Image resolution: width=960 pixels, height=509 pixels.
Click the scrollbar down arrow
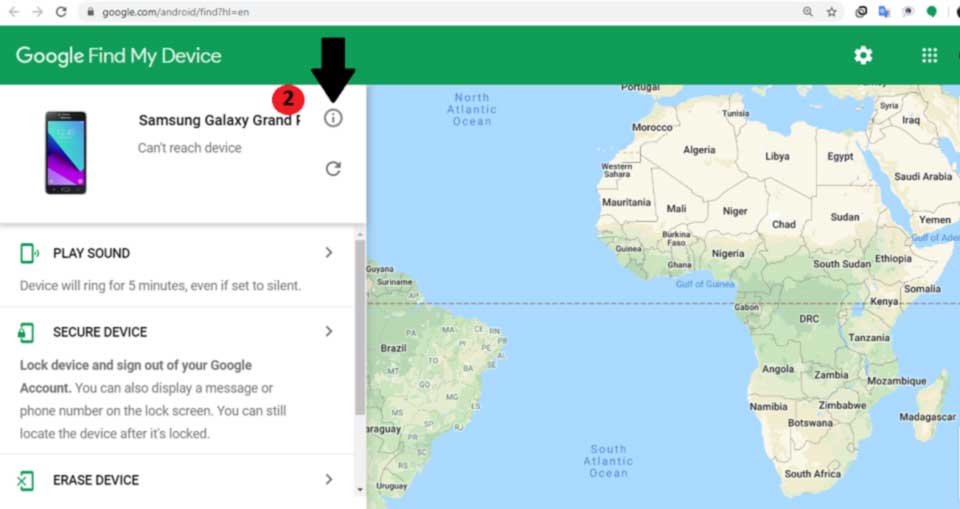click(x=360, y=489)
